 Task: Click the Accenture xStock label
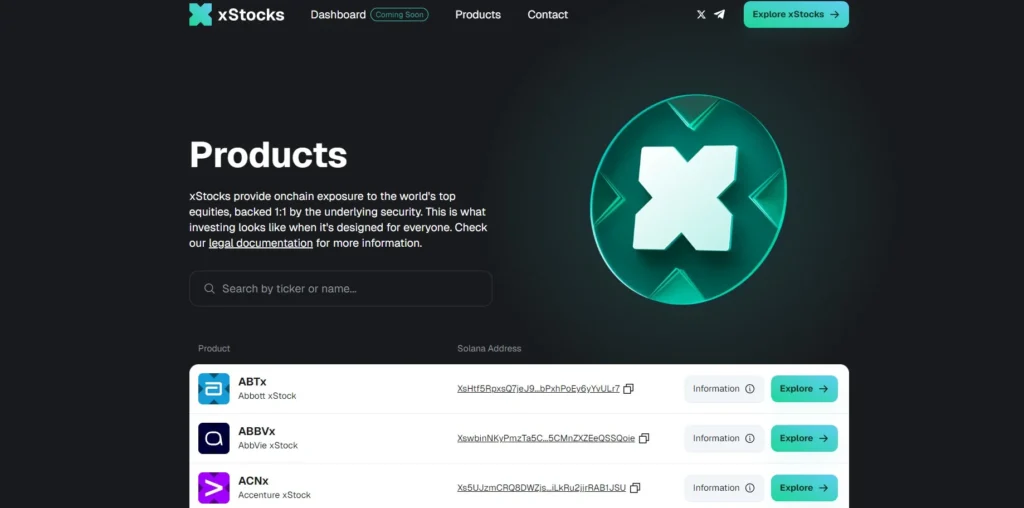tap(274, 495)
